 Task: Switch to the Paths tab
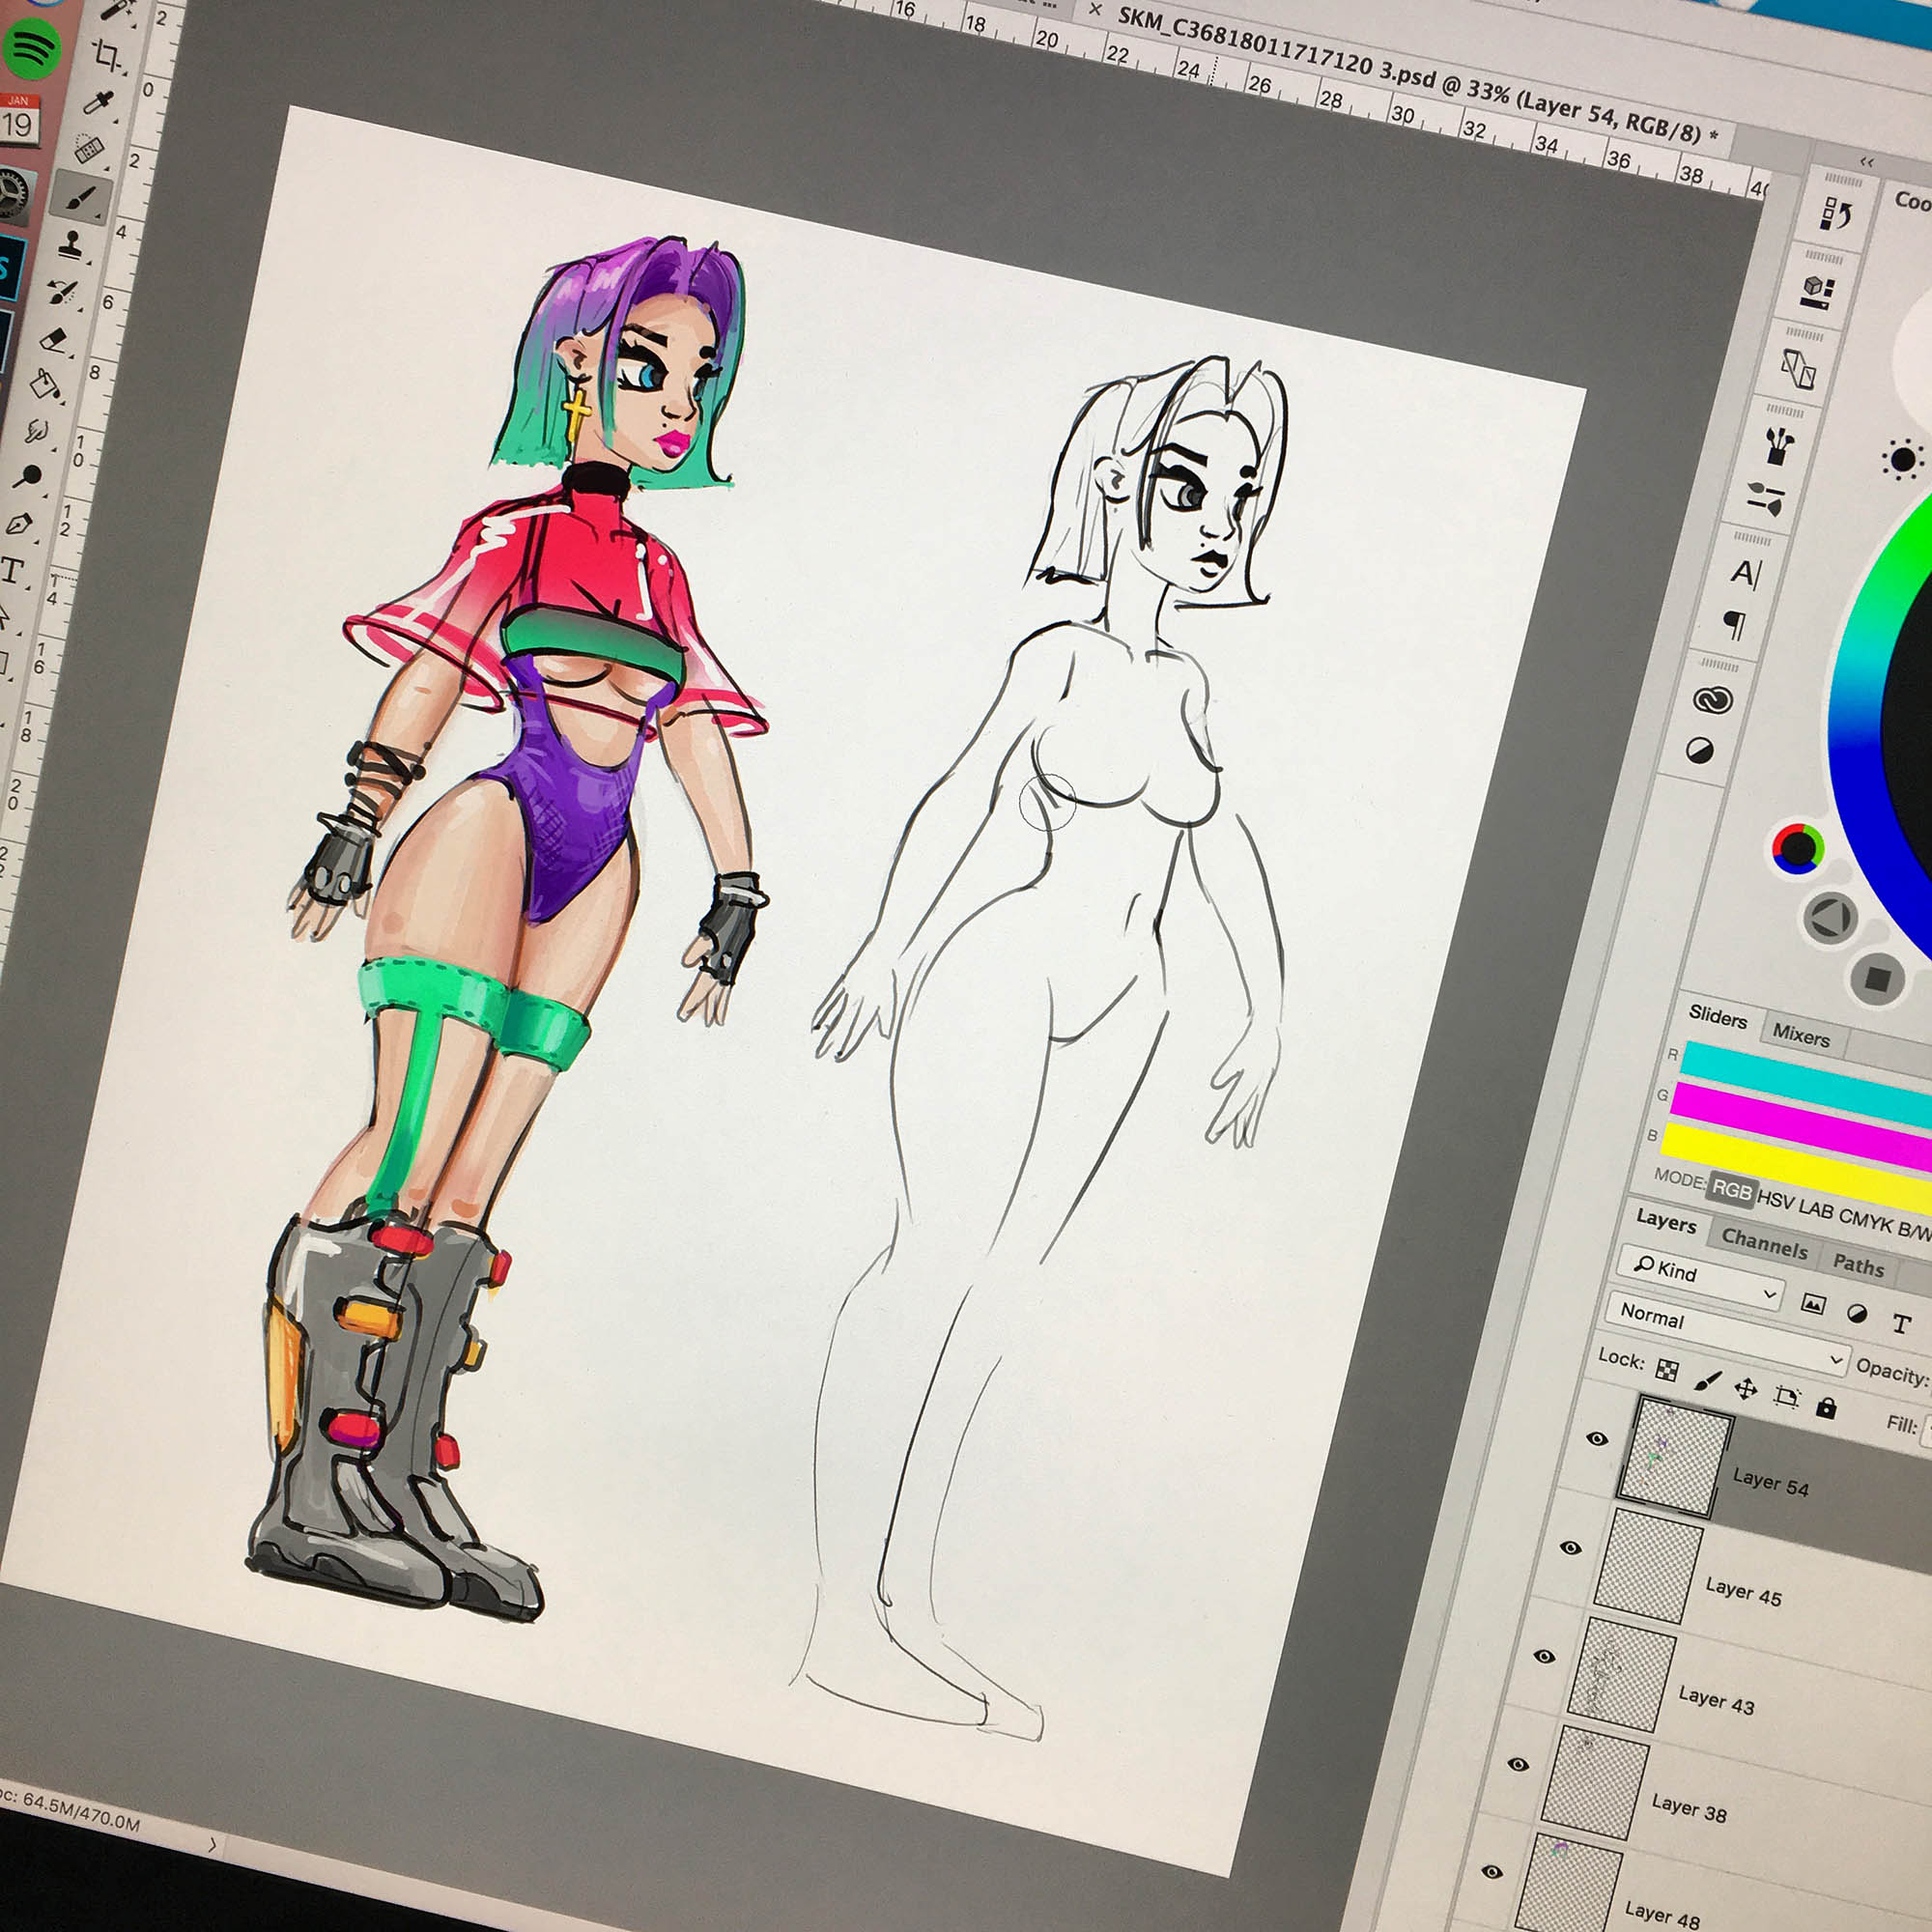pos(1858,1265)
